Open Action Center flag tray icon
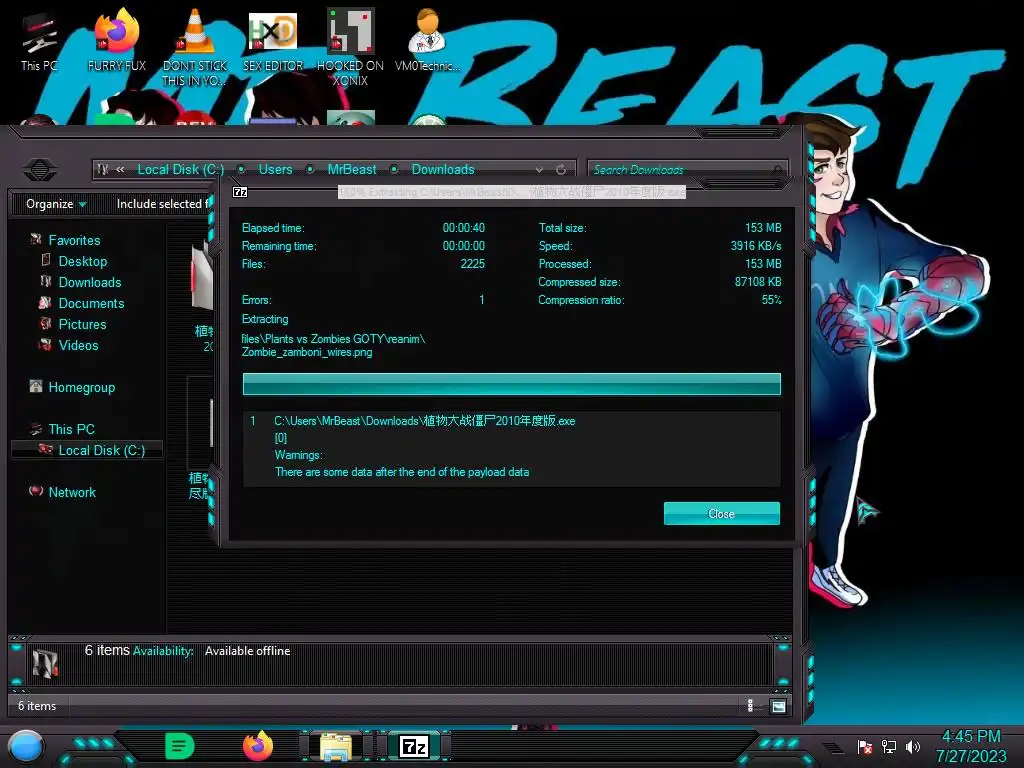Viewport: 1024px width, 768px height. [865, 746]
